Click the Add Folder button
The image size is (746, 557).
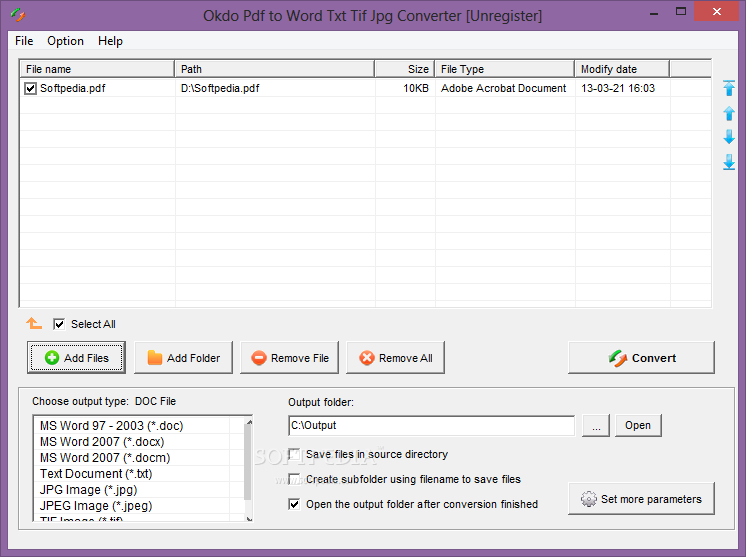[183, 357]
